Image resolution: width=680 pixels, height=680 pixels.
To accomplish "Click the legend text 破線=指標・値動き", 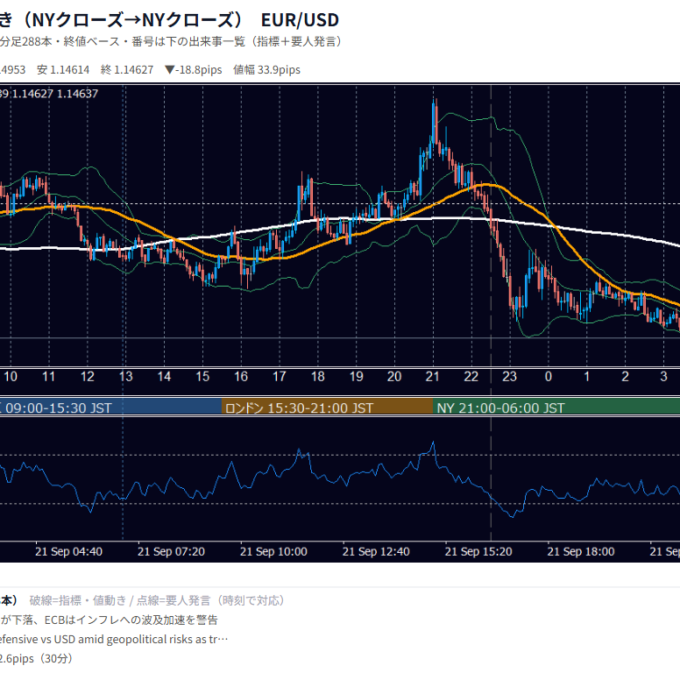I will coord(78,601).
